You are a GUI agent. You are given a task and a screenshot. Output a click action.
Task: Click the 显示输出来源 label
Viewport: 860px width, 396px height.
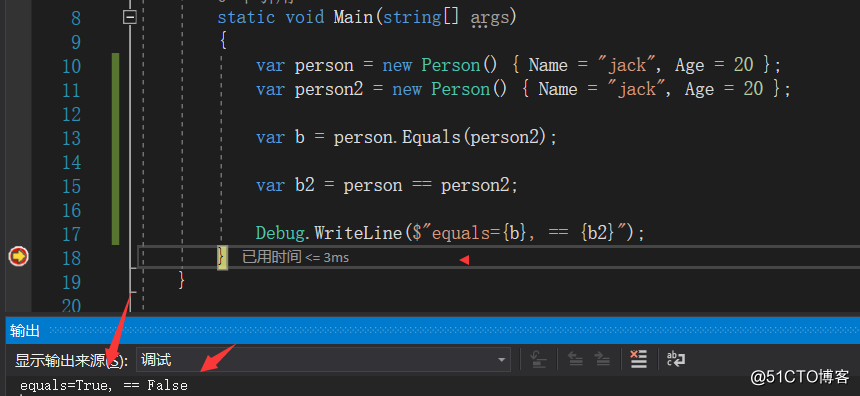coord(71,360)
